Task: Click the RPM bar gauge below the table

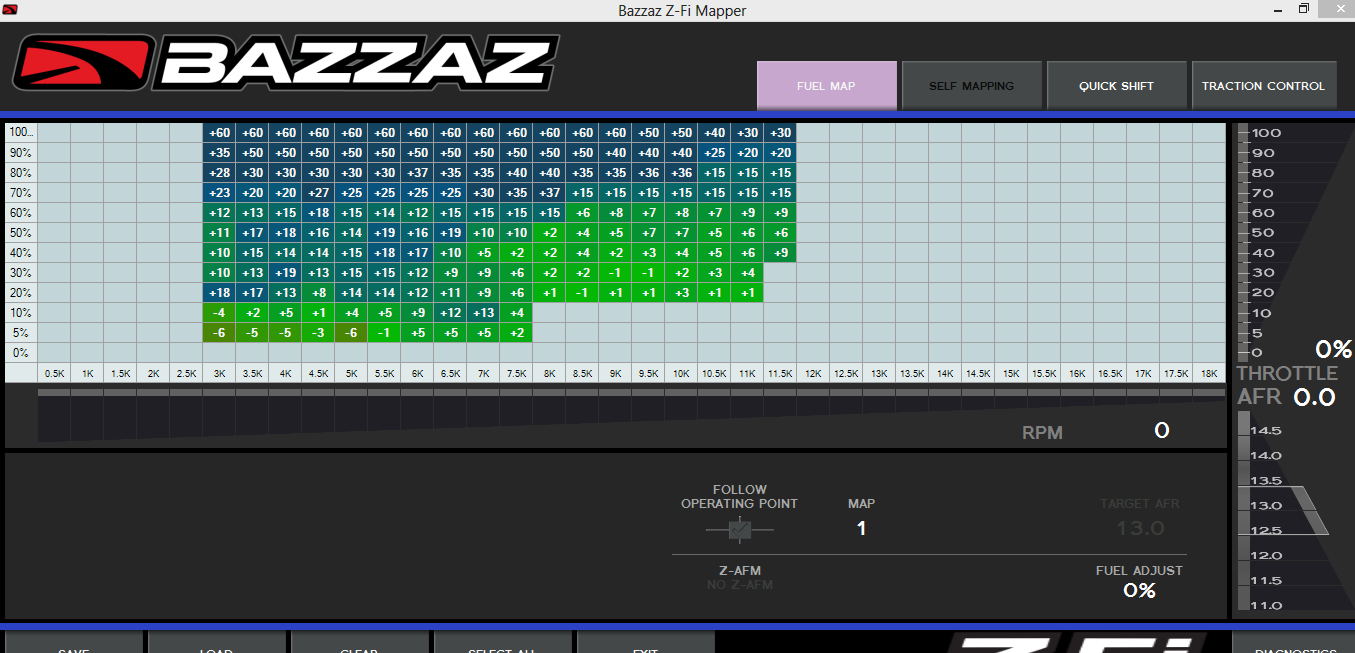Action: [x=631, y=416]
